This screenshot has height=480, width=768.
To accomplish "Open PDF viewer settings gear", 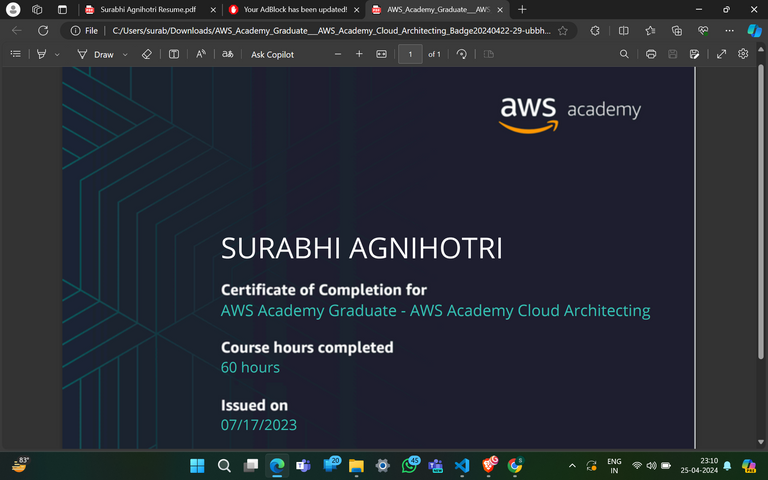I will tap(743, 54).
